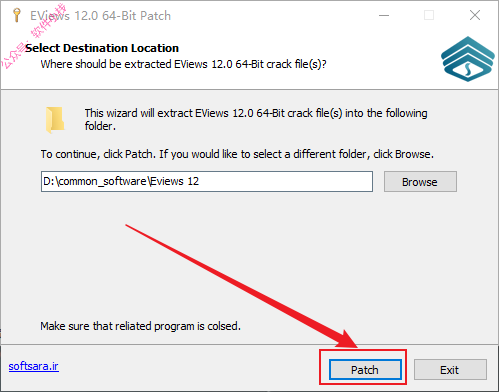Click the pink watermark text at top-left
Viewport: 499px width, 392px height.
pos(33,37)
